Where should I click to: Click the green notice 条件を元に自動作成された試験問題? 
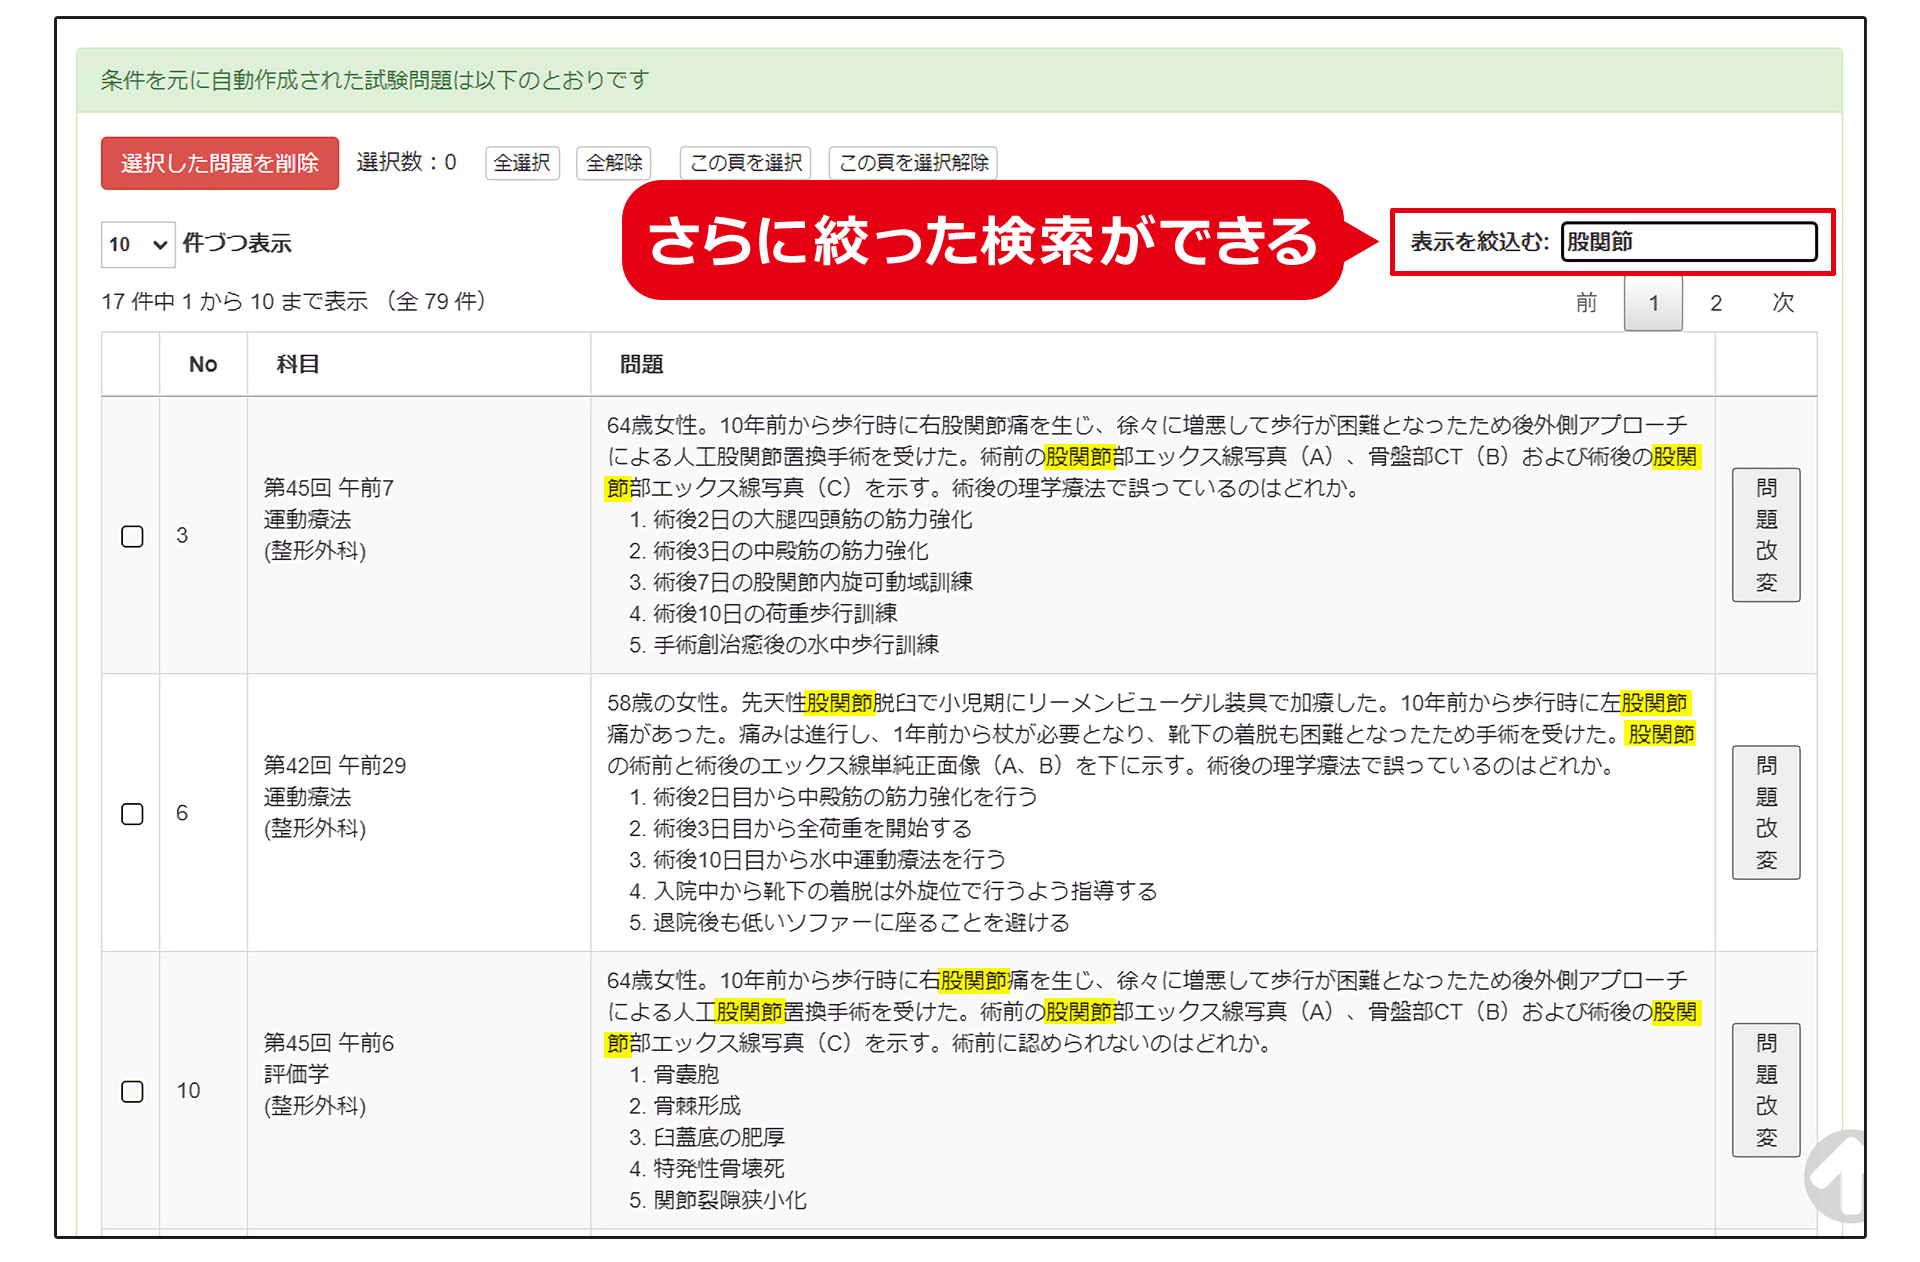point(375,80)
